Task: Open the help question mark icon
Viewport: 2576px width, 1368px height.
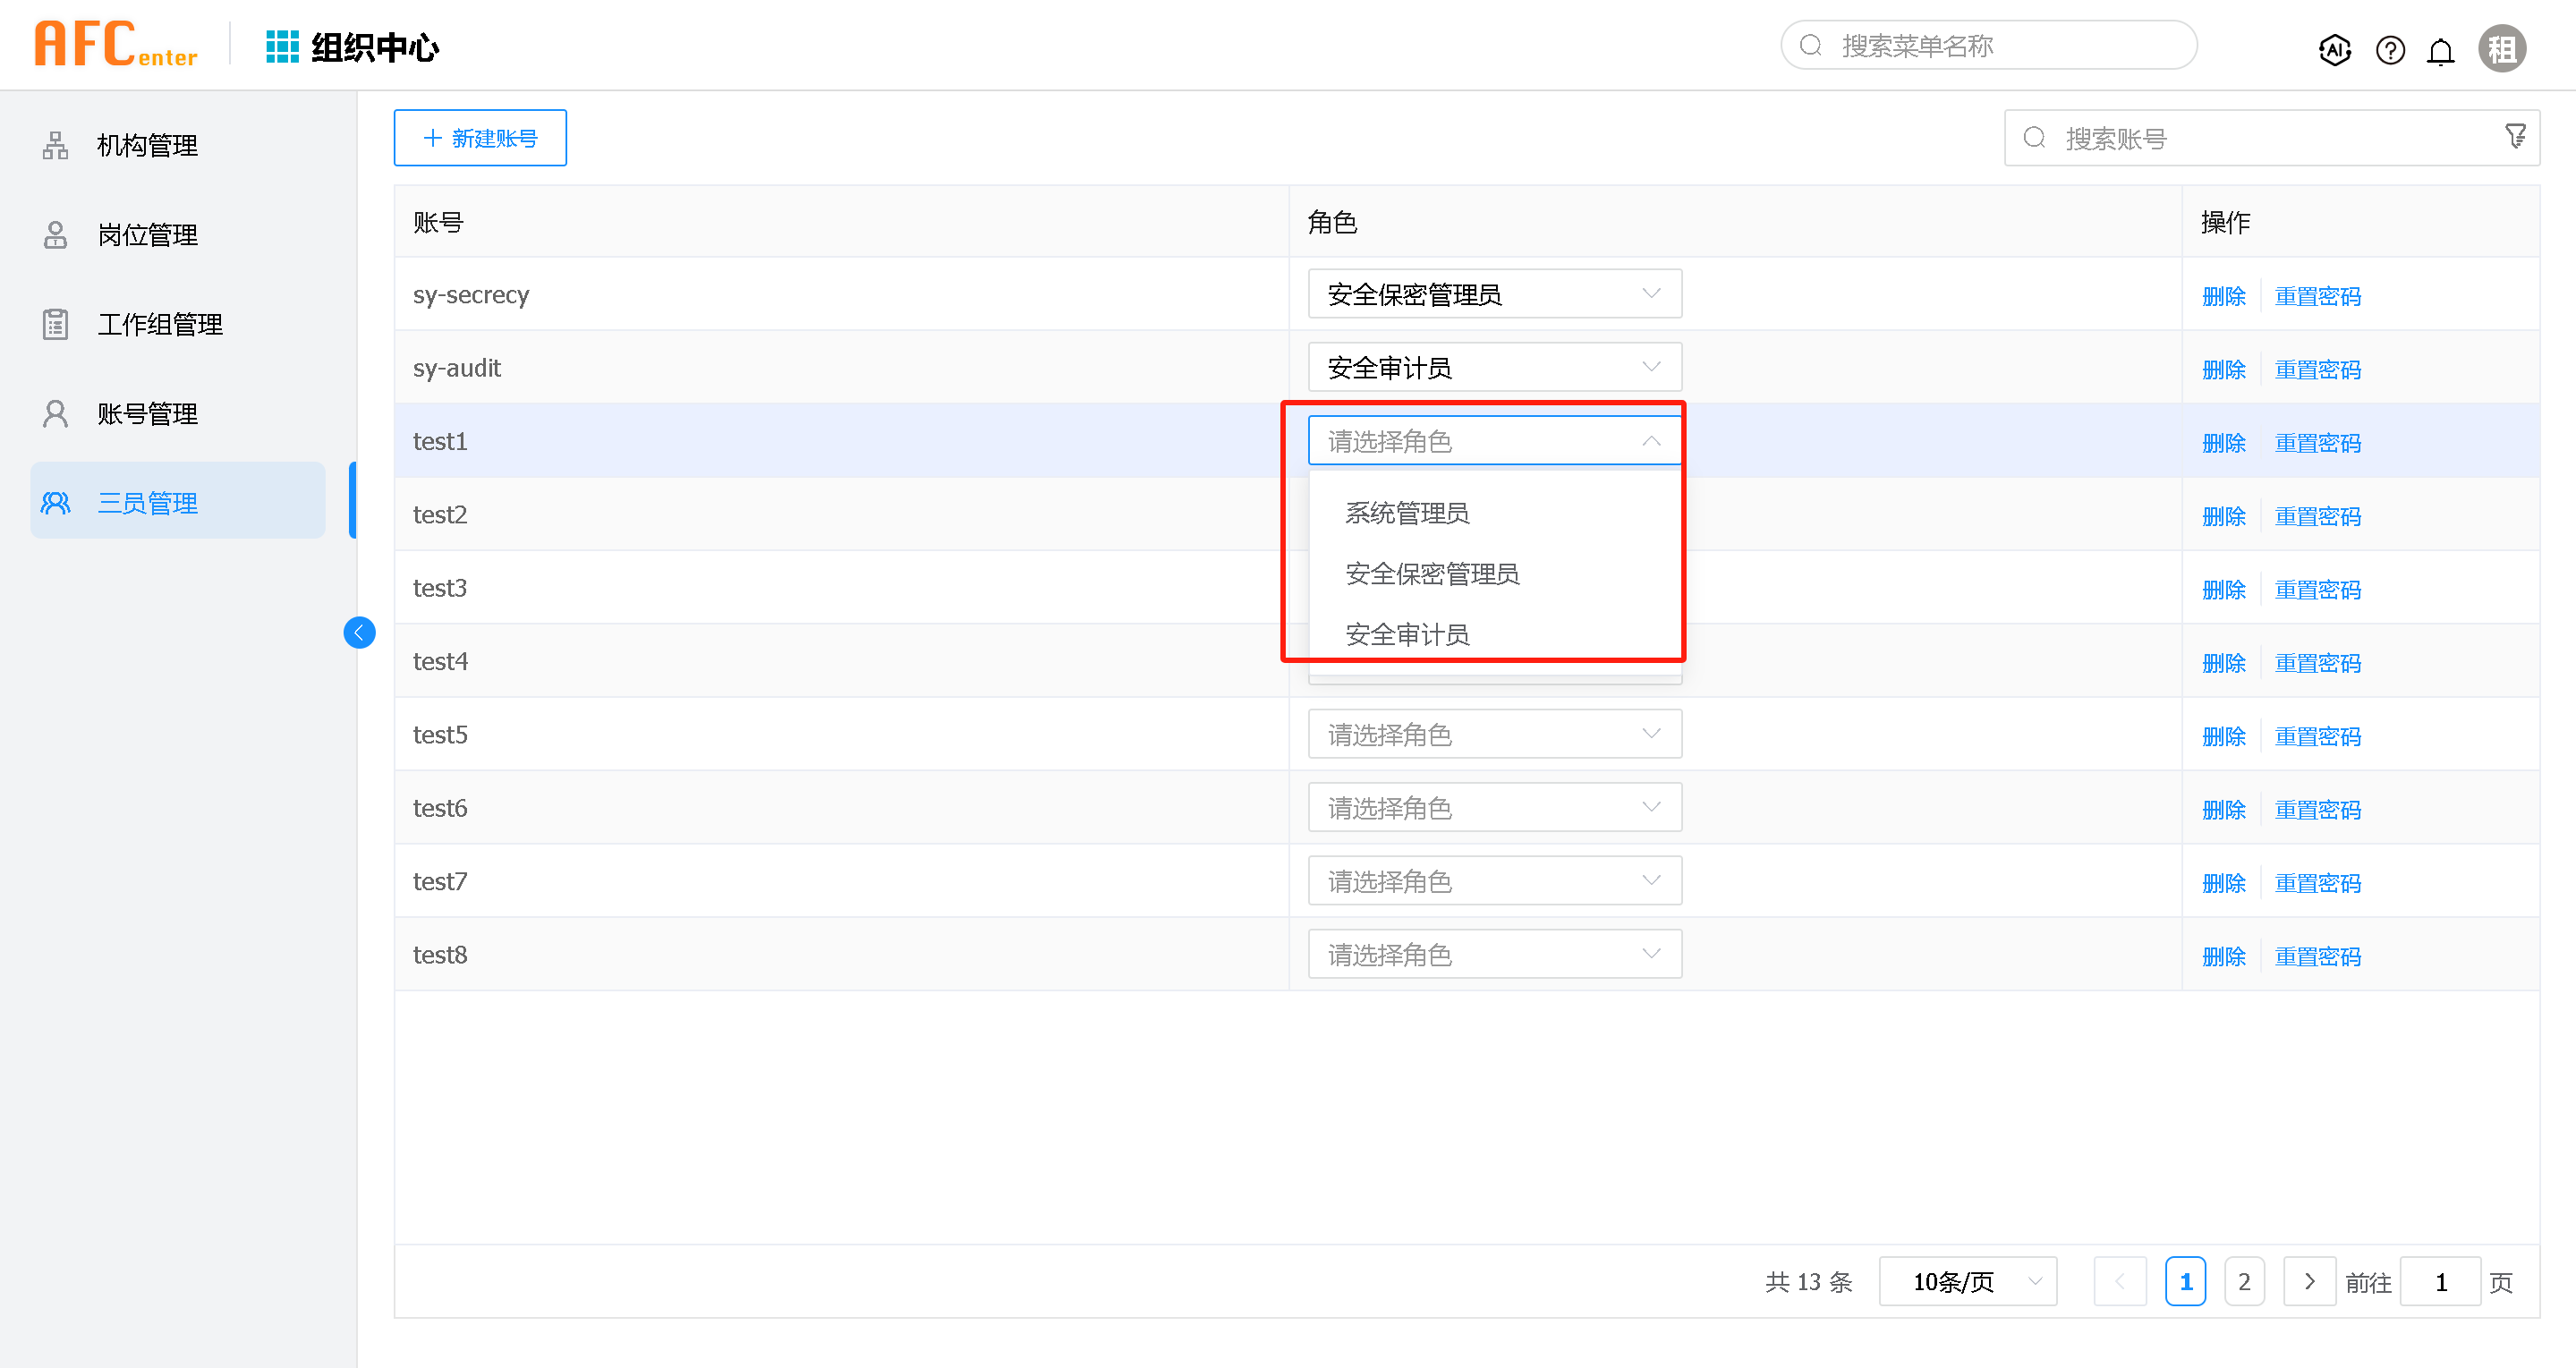Action: pyautogui.click(x=2390, y=49)
